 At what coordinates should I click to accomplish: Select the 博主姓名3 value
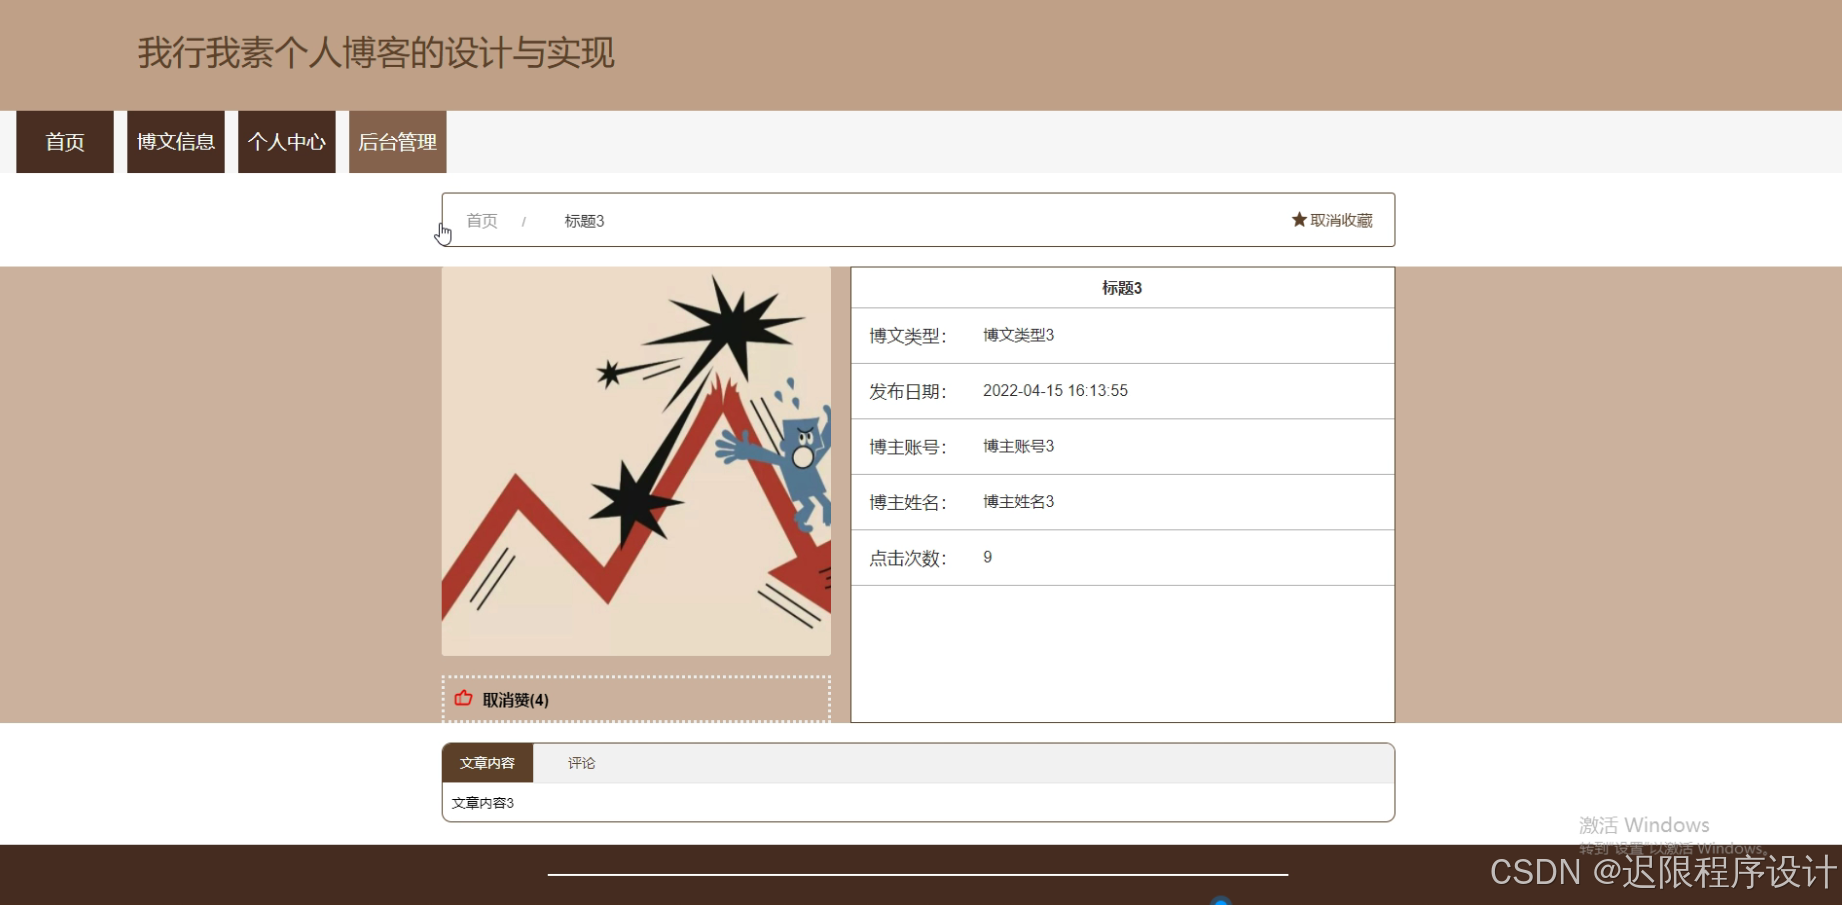[x=1018, y=502]
